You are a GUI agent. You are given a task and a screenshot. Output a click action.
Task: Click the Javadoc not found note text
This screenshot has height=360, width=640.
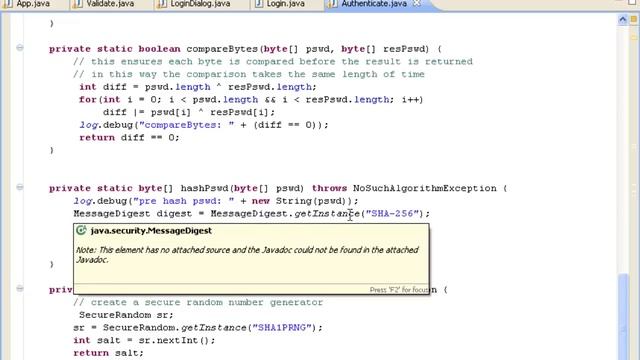pyautogui.click(x=247, y=255)
